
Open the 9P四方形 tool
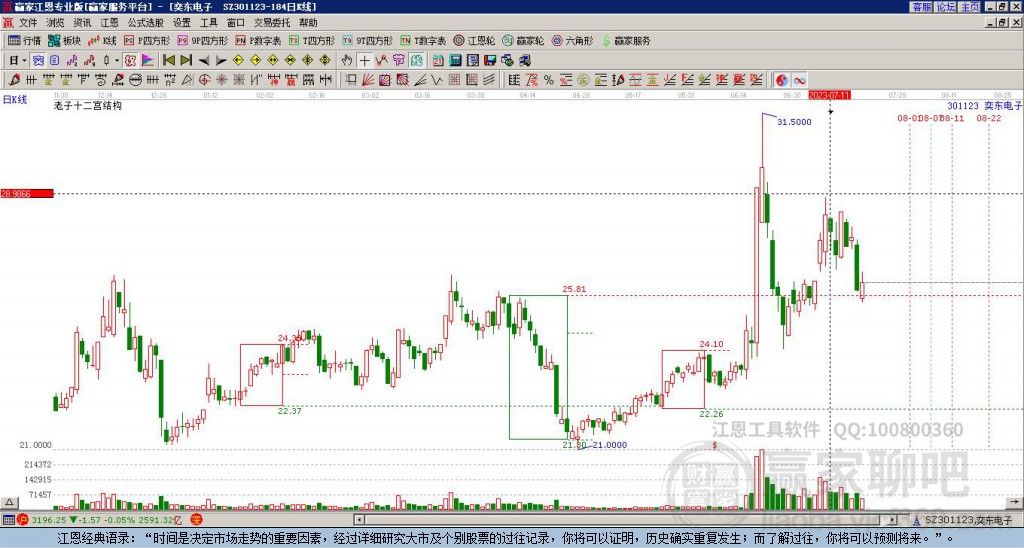(202, 40)
